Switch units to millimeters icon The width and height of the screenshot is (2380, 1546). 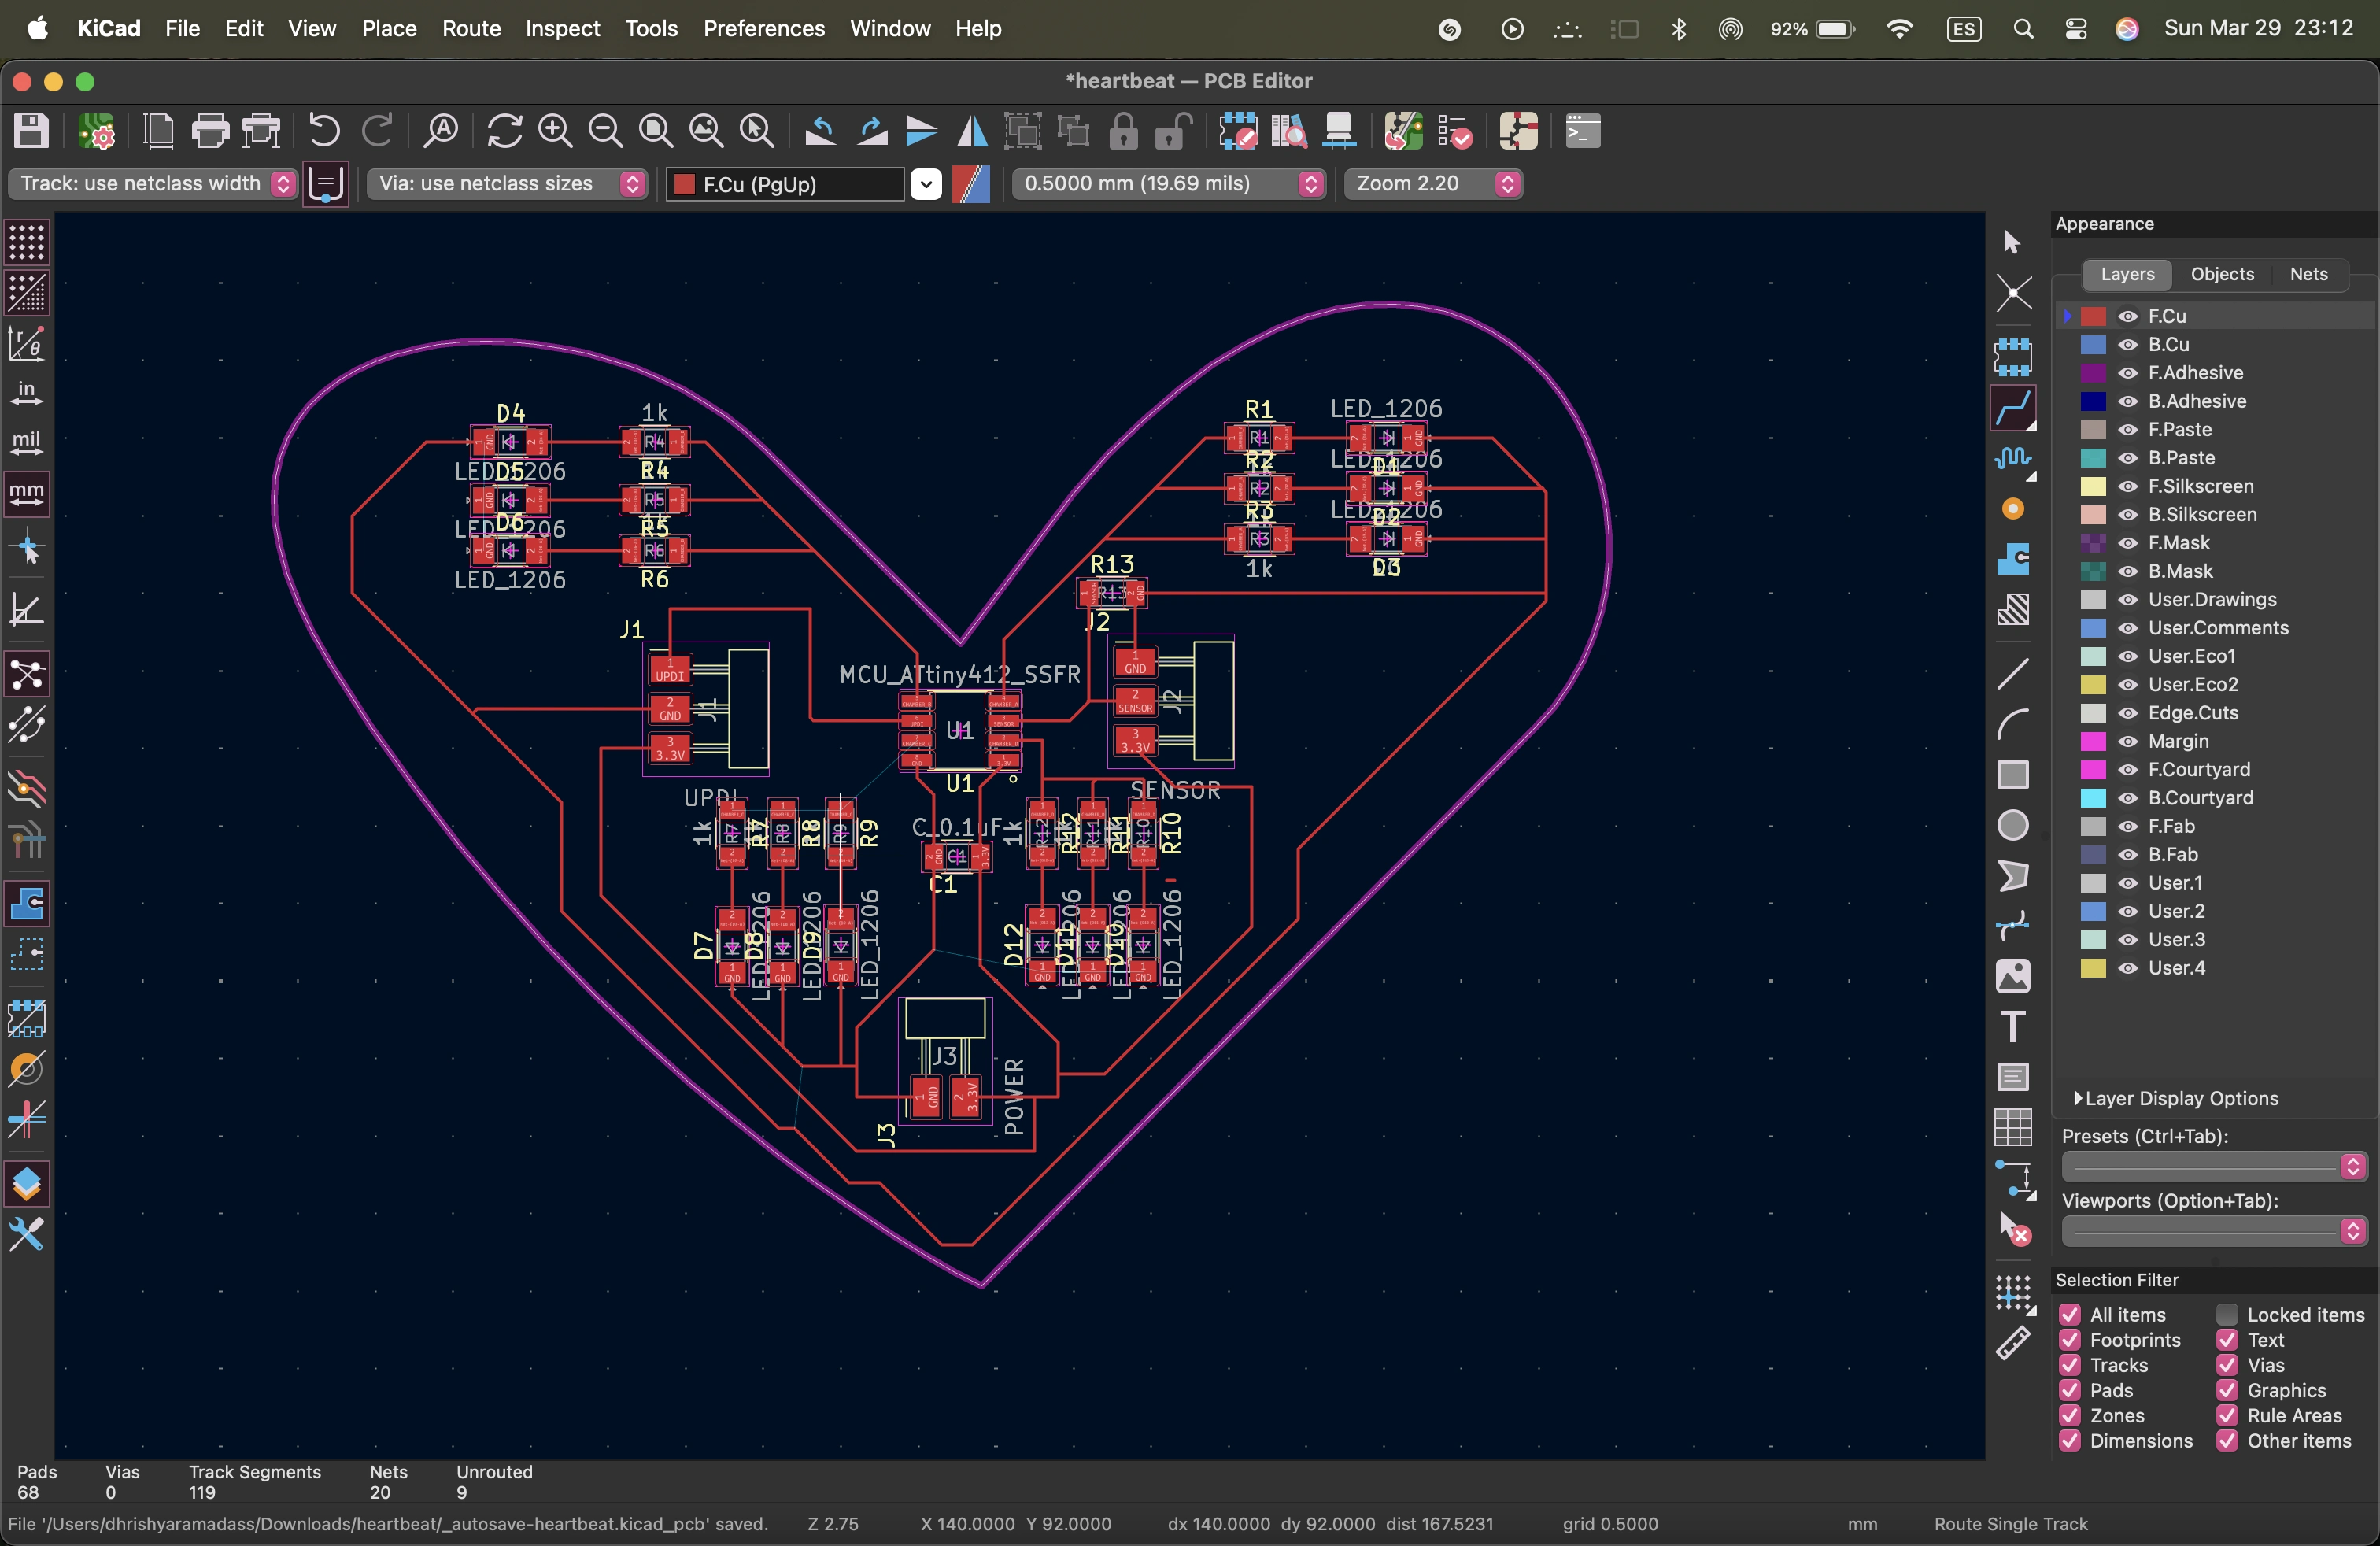(26, 493)
